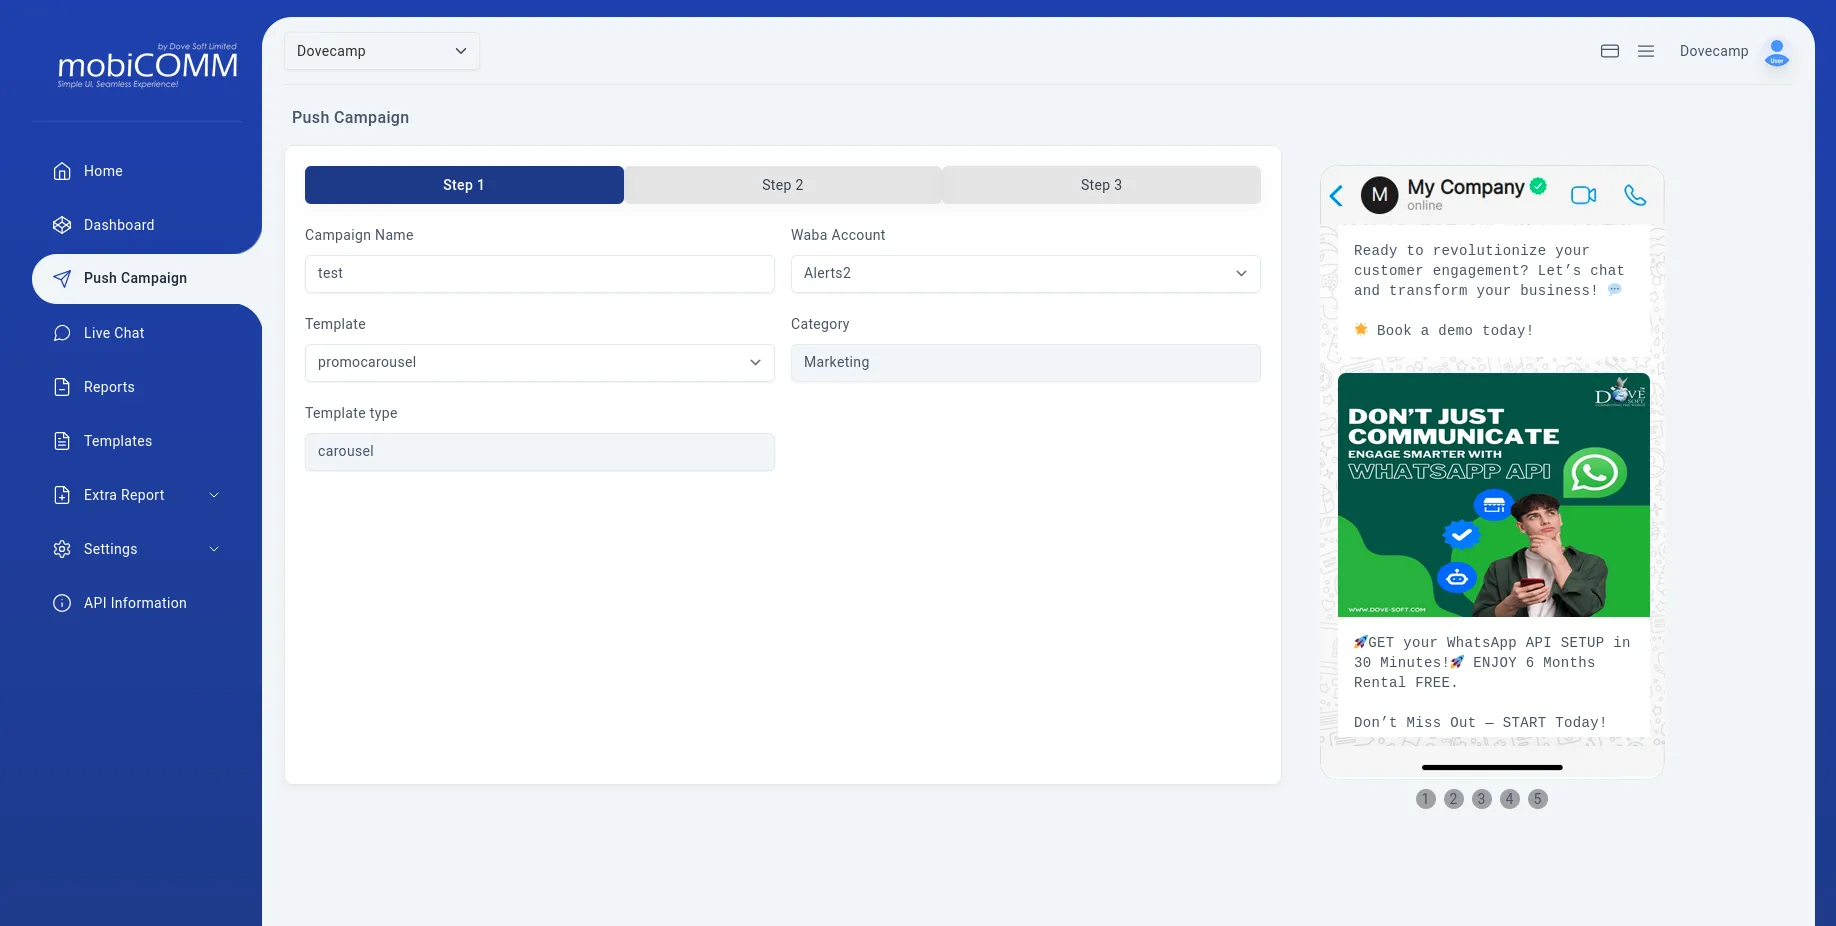Click the Push Campaign page heading

coord(350,117)
